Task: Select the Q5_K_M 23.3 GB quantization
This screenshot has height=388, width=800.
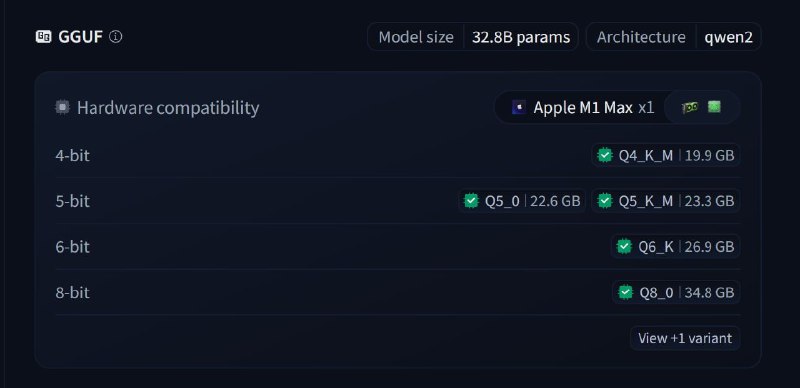Action: tap(666, 201)
